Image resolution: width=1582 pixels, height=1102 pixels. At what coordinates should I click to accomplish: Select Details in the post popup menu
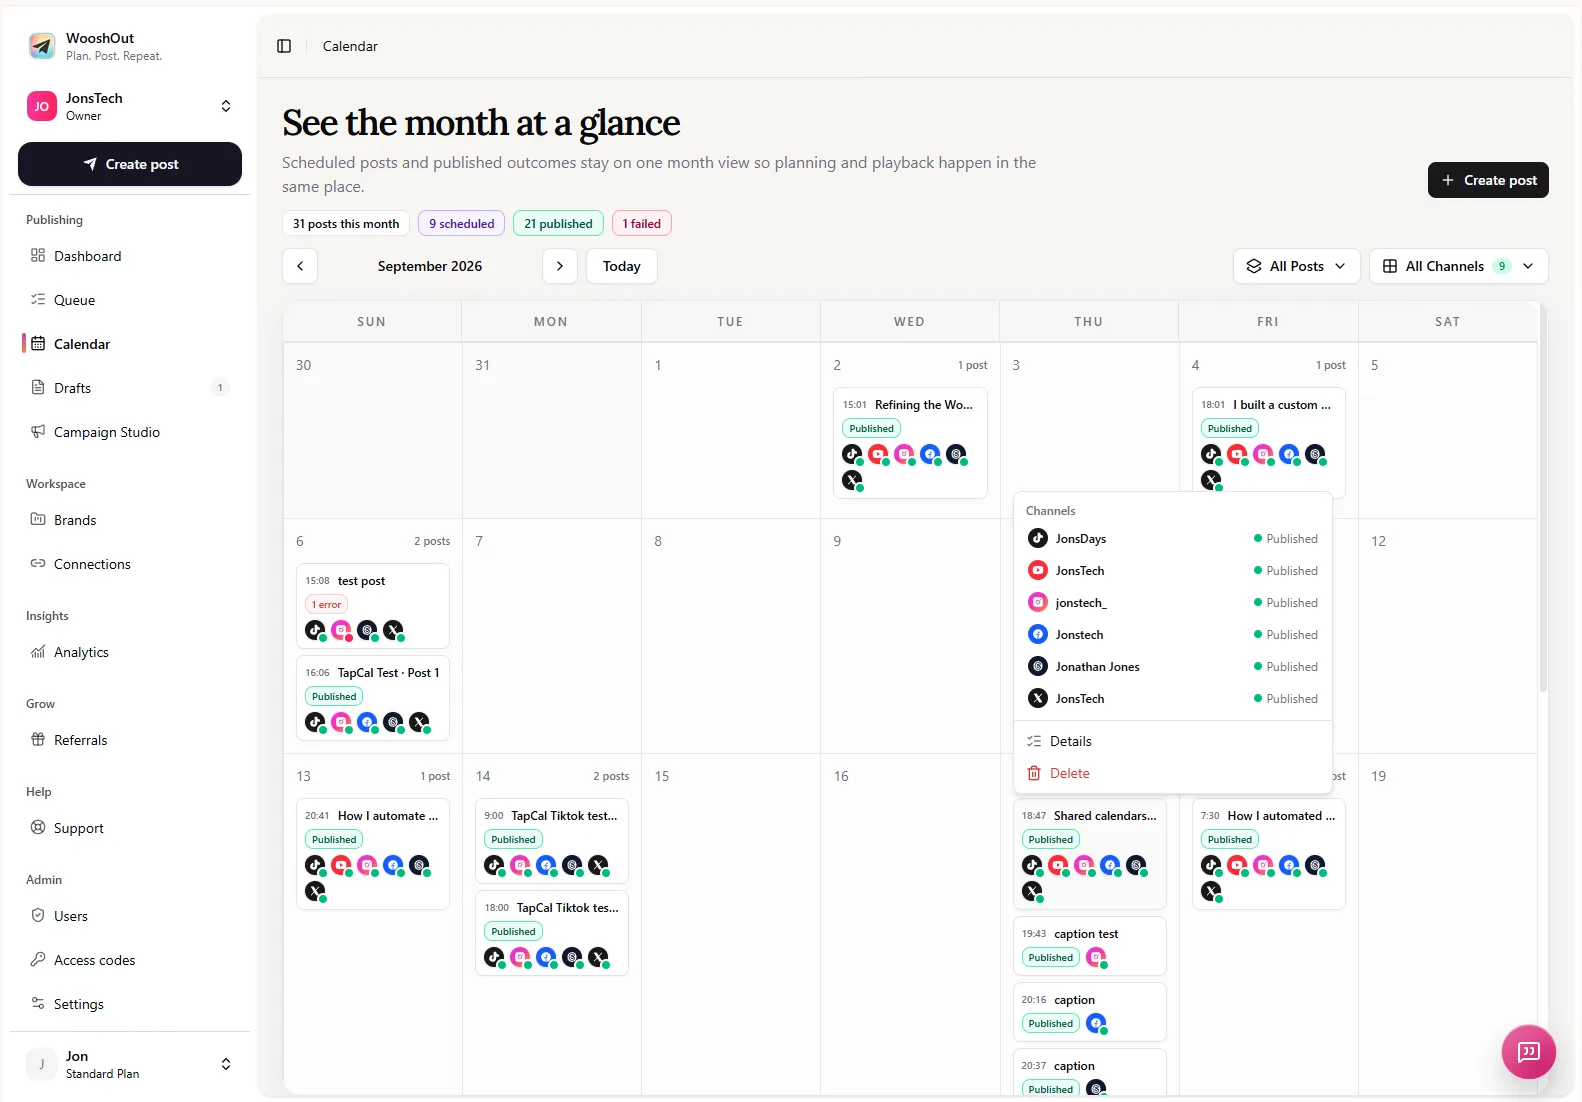(x=1172, y=741)
